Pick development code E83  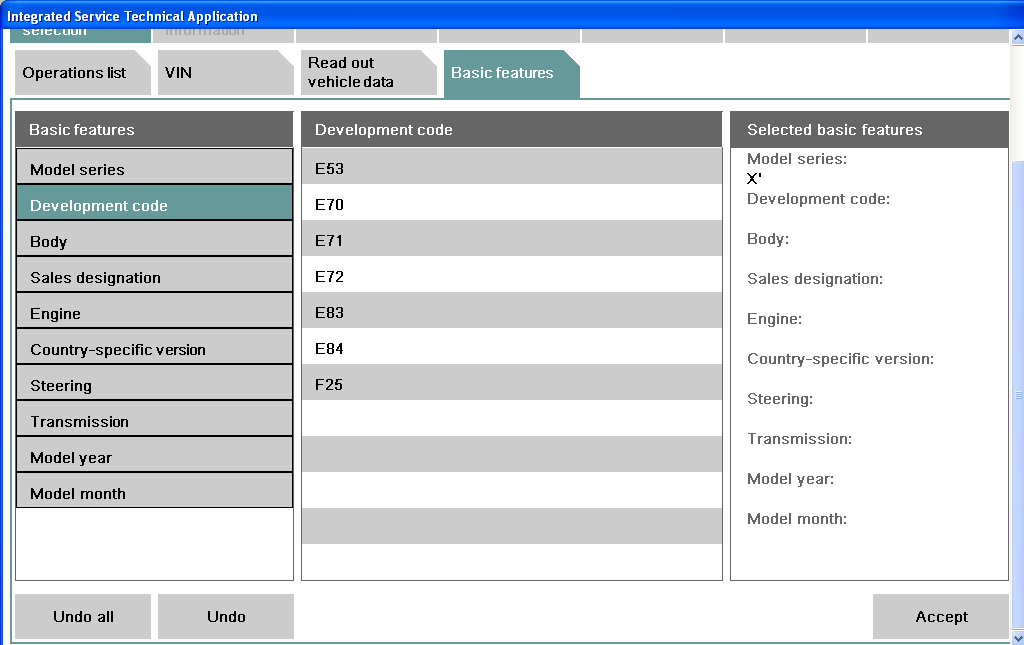click(x=511, y=309)
